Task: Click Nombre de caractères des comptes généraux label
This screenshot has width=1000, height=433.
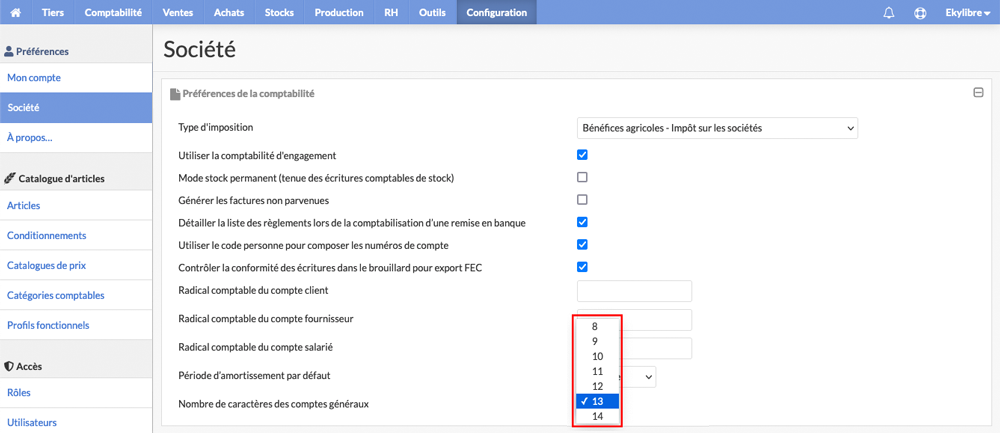Action: (x=274, y=404)
